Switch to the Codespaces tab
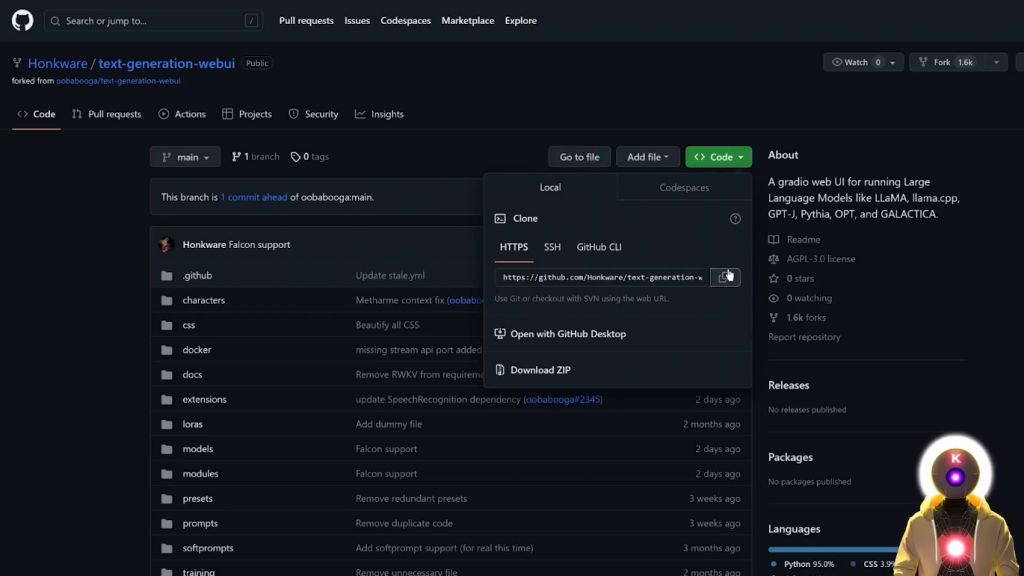Viewport: 1024px width, 576px height. [684, 187]
